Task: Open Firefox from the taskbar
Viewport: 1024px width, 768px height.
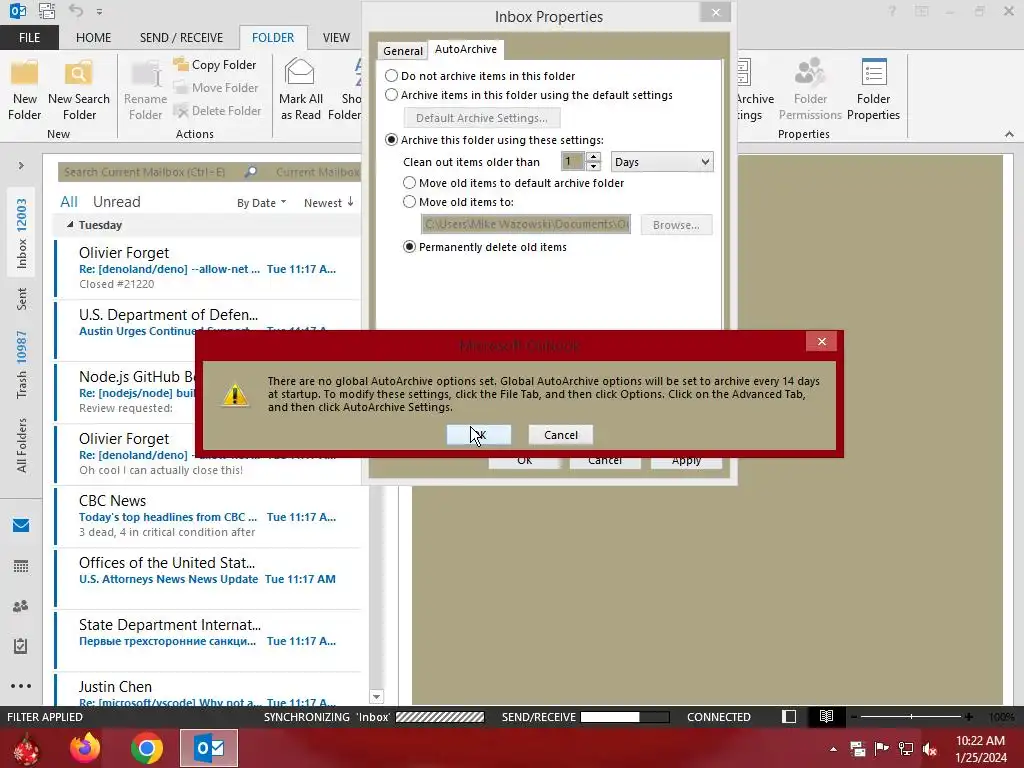Action: [x=85, y=748]
